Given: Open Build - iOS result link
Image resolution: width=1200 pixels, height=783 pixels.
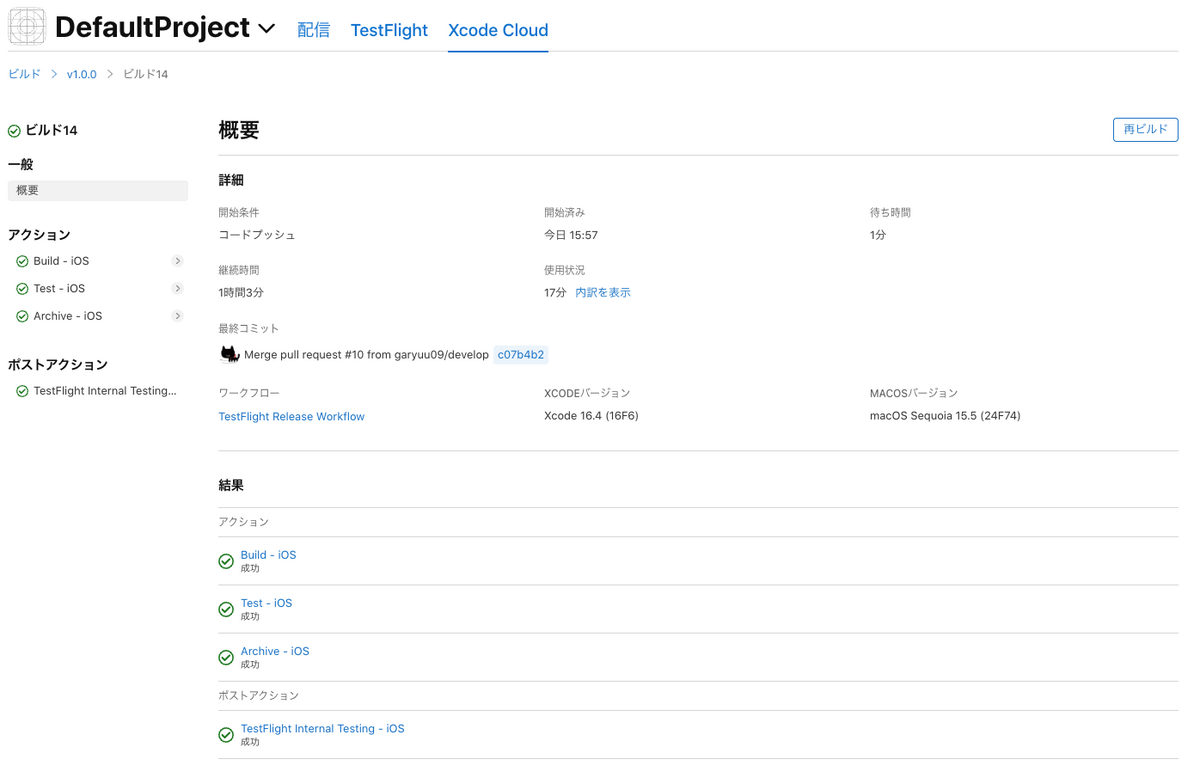Looking at the screenshot, I should tap(268, 555).
